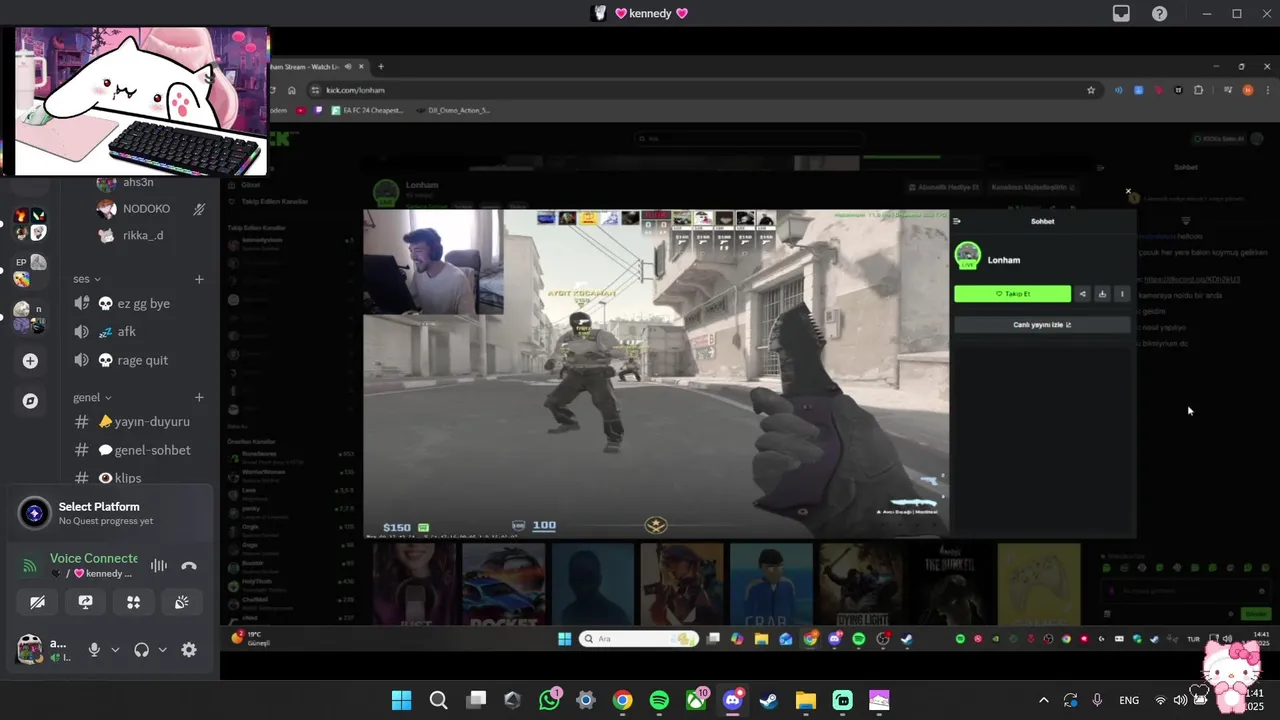Open Google Chrome from the taskbar
The width and height of the screenshot is (1280, 720).
[x=622, y=700]
